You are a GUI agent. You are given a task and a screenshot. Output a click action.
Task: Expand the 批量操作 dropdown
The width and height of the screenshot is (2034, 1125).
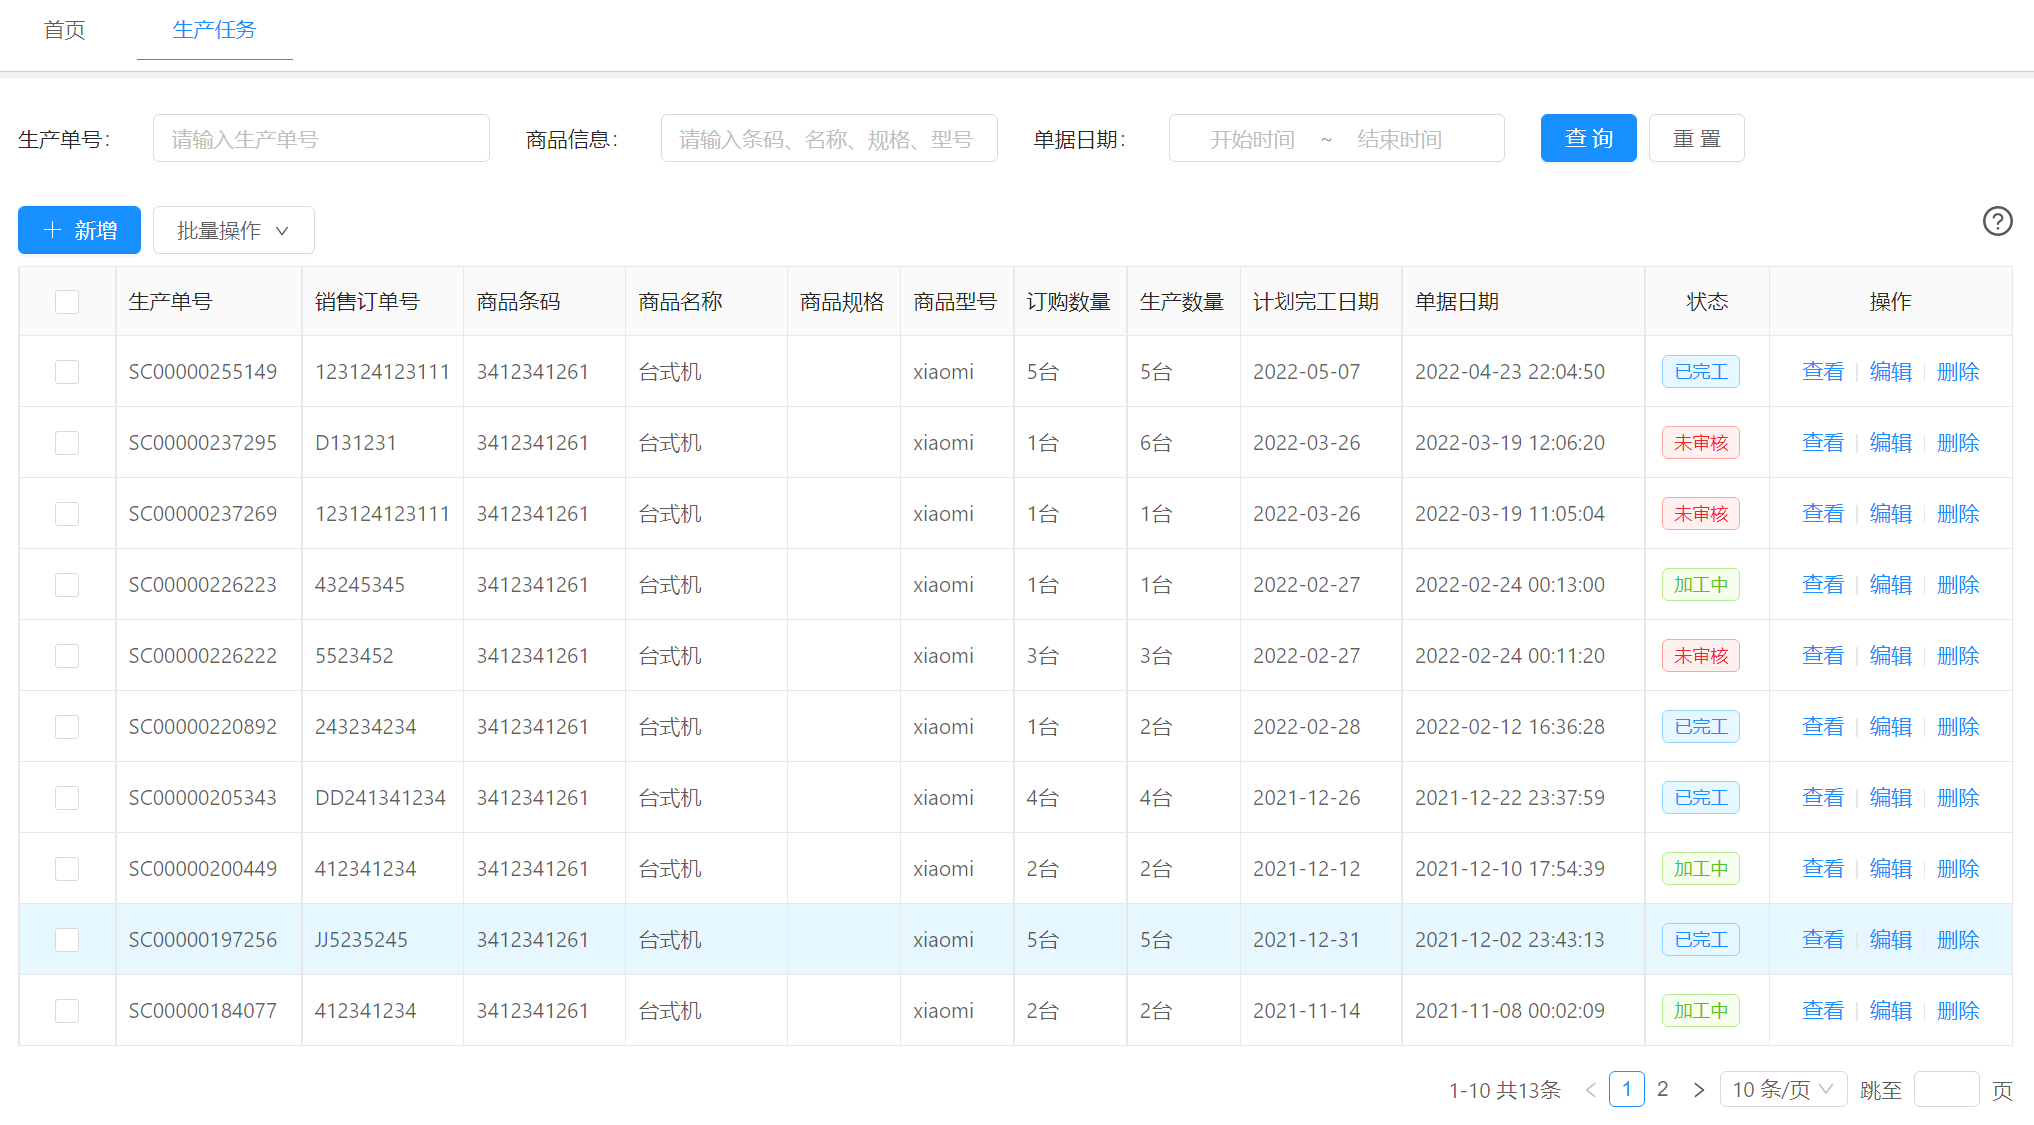click(233, 230)
